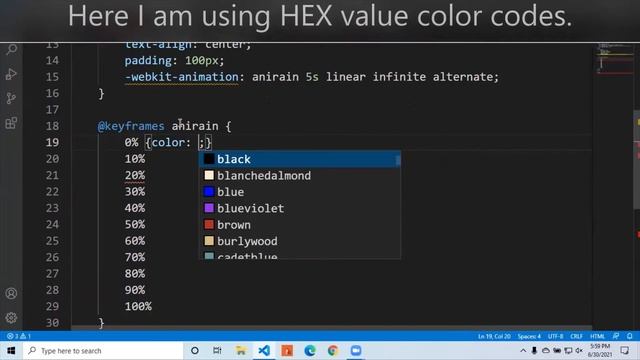Open Cortana circle icon on taskbar

[x=195, y=351]
